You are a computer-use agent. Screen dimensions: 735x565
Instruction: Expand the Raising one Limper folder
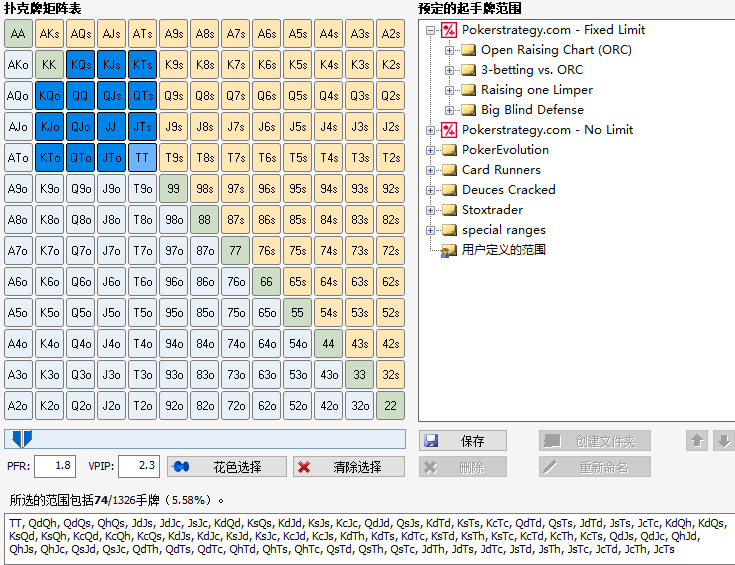click(449, 90)
